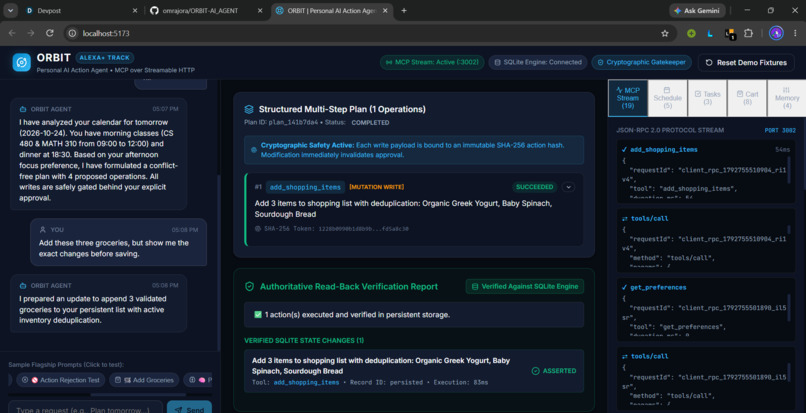The width and height of the screenshot is (806, 413).
Task: Open the Cart (8) tab
Action: [747, 98]
